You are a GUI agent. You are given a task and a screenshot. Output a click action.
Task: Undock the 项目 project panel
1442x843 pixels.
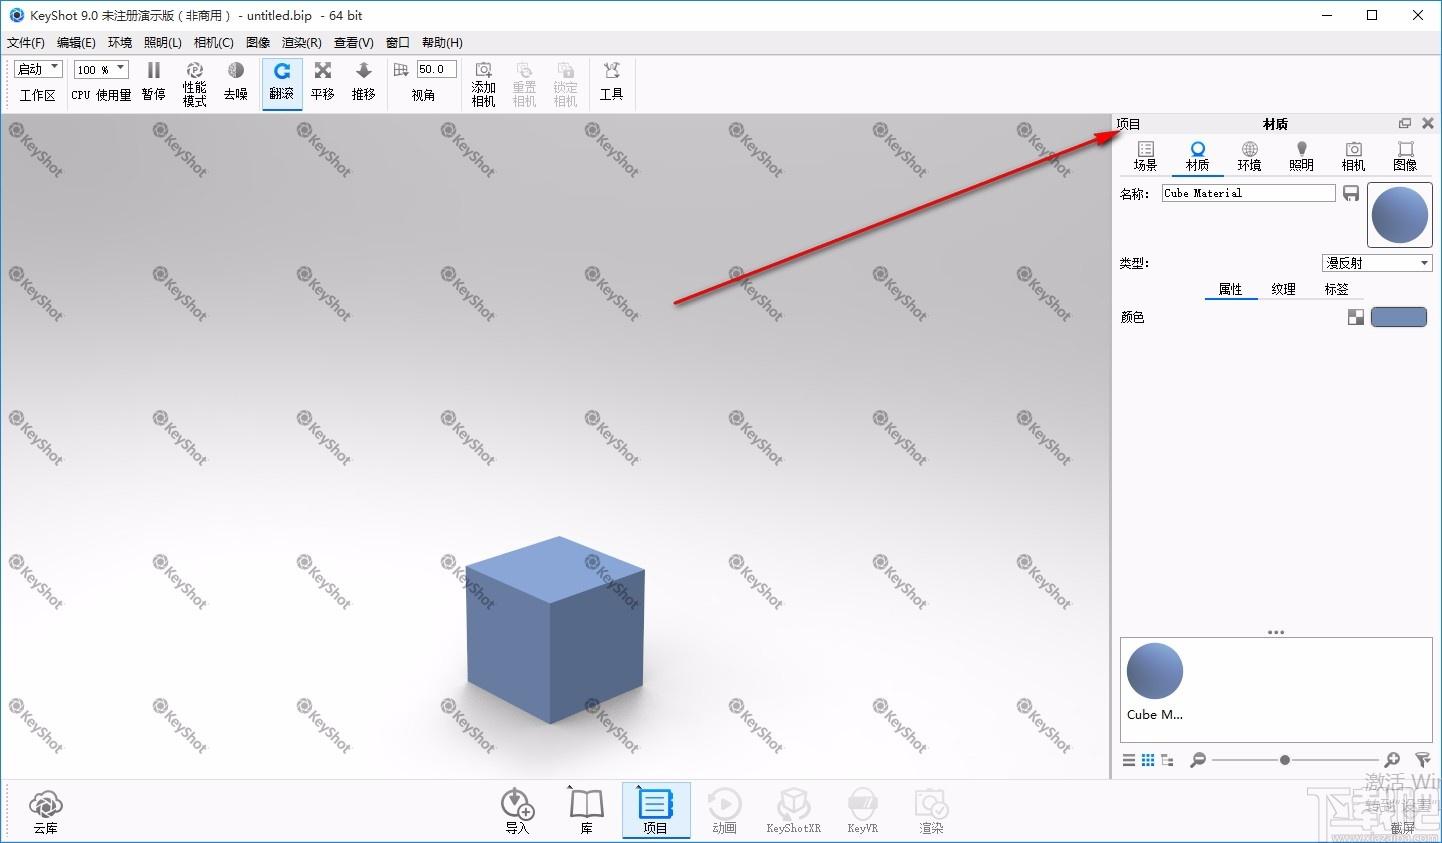[1405, 123]
